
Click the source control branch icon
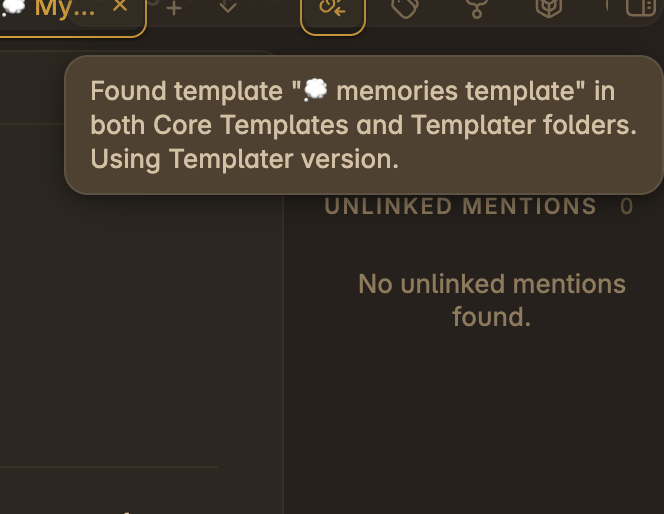477,8
